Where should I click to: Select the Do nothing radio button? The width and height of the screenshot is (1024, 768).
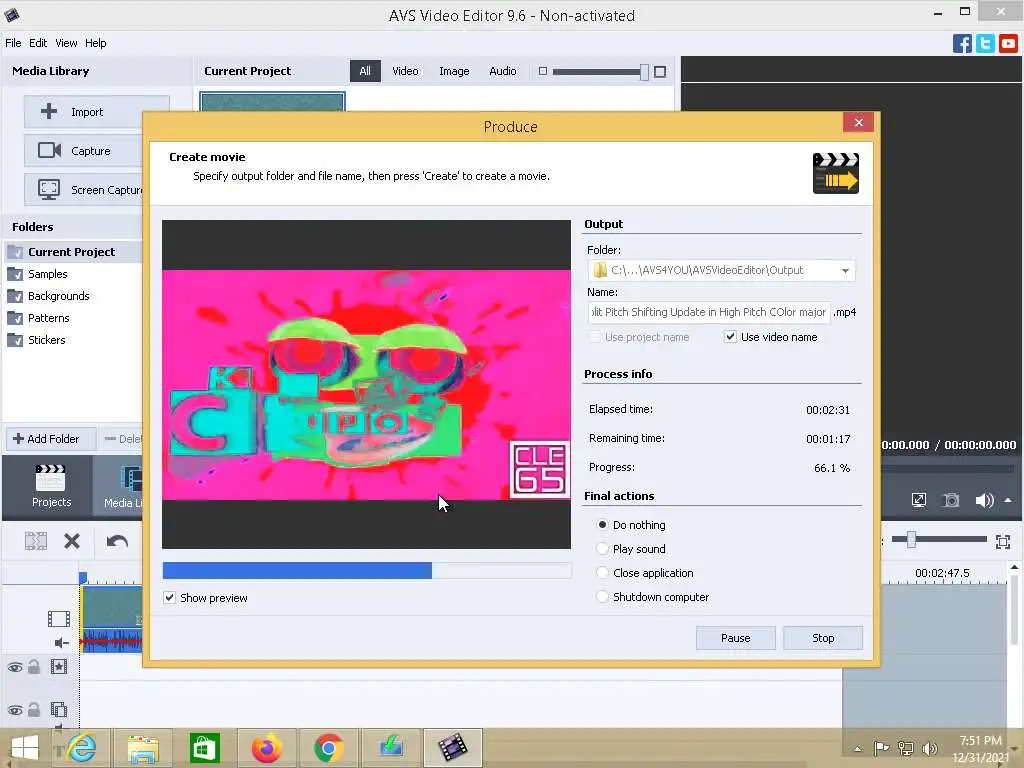(x=602, y=524)
